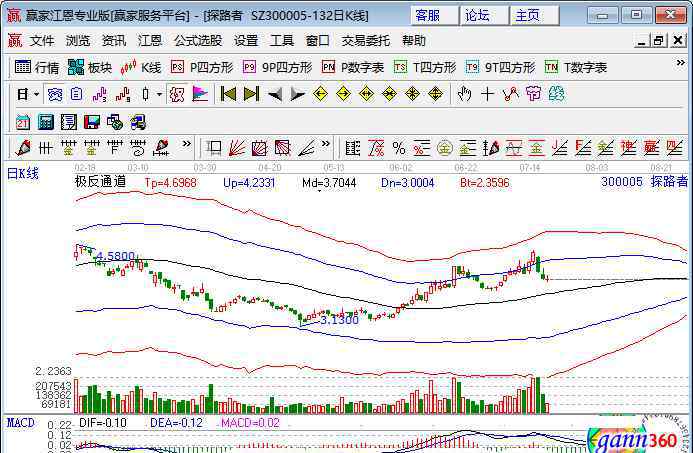This screenshot has height=453, width=693.
Task: Open the 浏览 menu
Action: (x=78, y=41)
